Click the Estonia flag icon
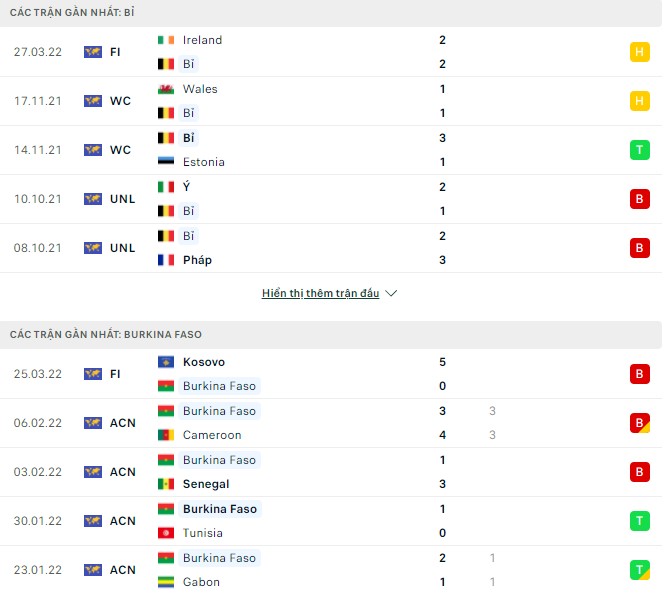 (166, 162)
